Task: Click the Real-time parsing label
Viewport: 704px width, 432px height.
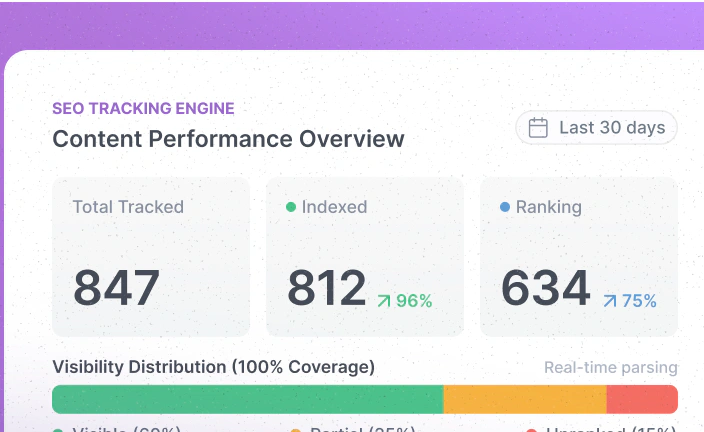Action: point(611,367)
